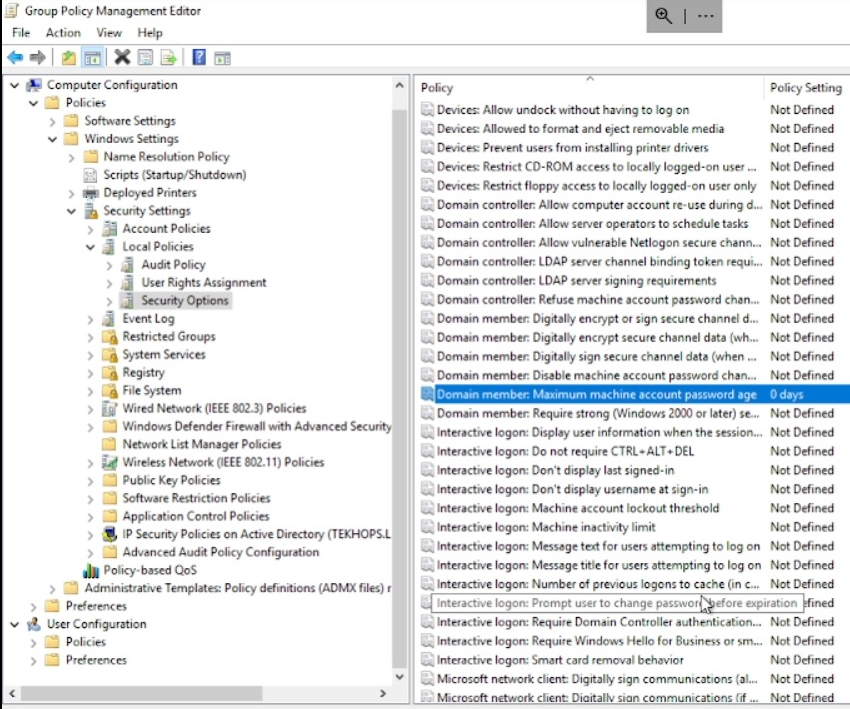Open the Action menu
This screenshot has height=709, width=850.
pos(63,33)
